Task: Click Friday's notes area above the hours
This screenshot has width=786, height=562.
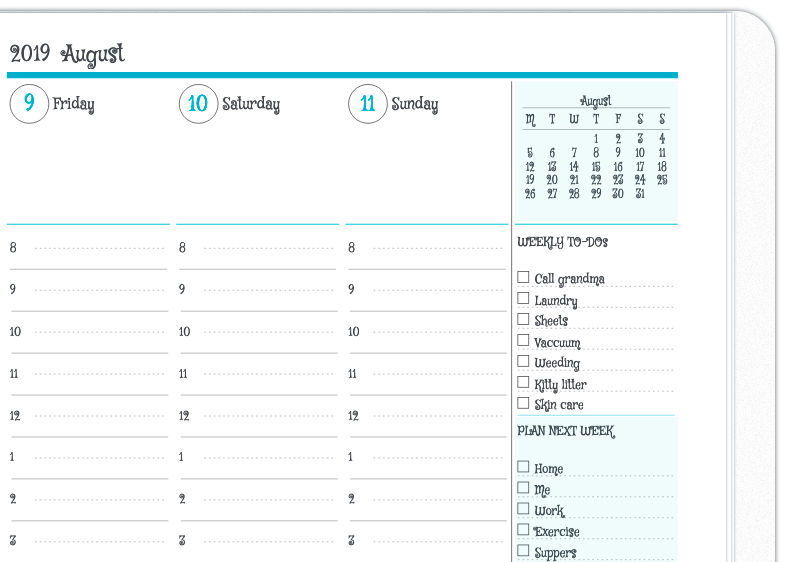Action: tap(88, 173)
